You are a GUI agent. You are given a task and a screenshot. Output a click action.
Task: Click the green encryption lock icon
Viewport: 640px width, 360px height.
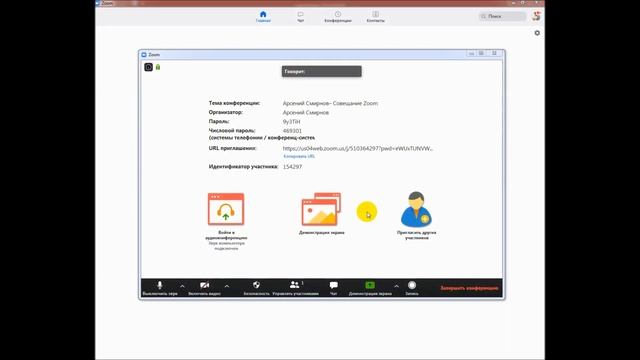click(x=158, y=67)
